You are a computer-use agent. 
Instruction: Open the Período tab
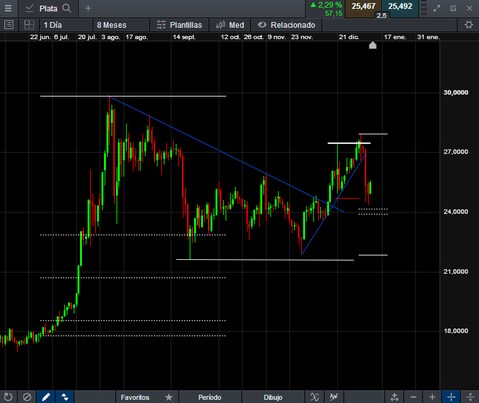(210, 397)
